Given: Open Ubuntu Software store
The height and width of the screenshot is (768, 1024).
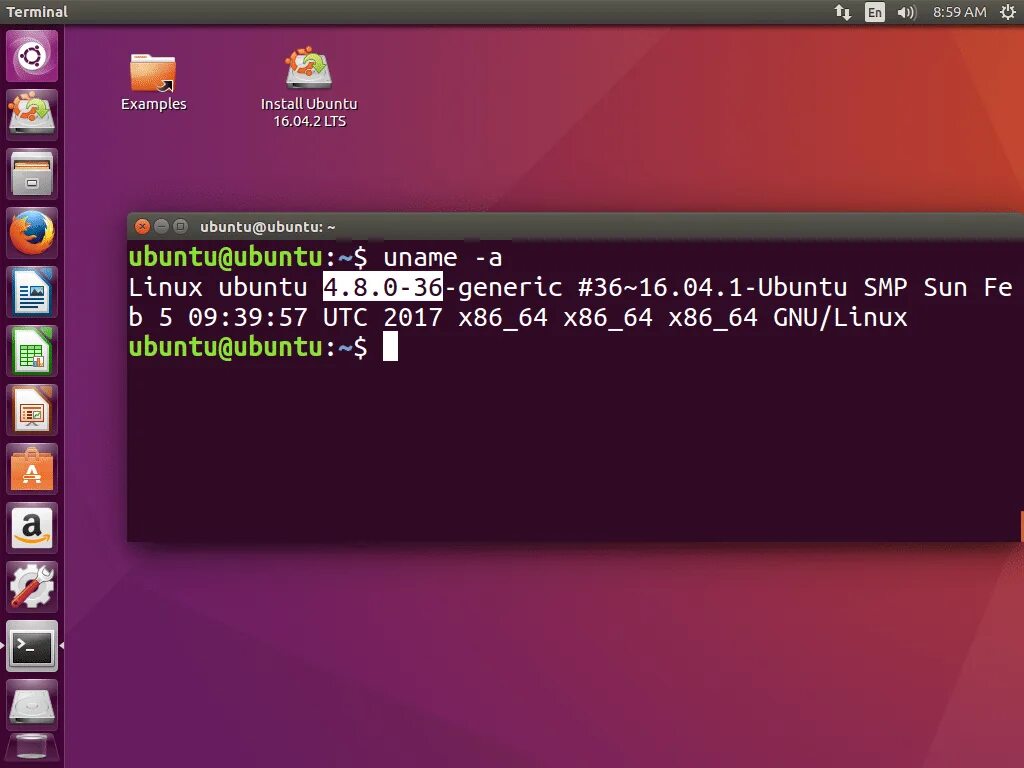Looking at the screenshot, I should coord(32,469).
